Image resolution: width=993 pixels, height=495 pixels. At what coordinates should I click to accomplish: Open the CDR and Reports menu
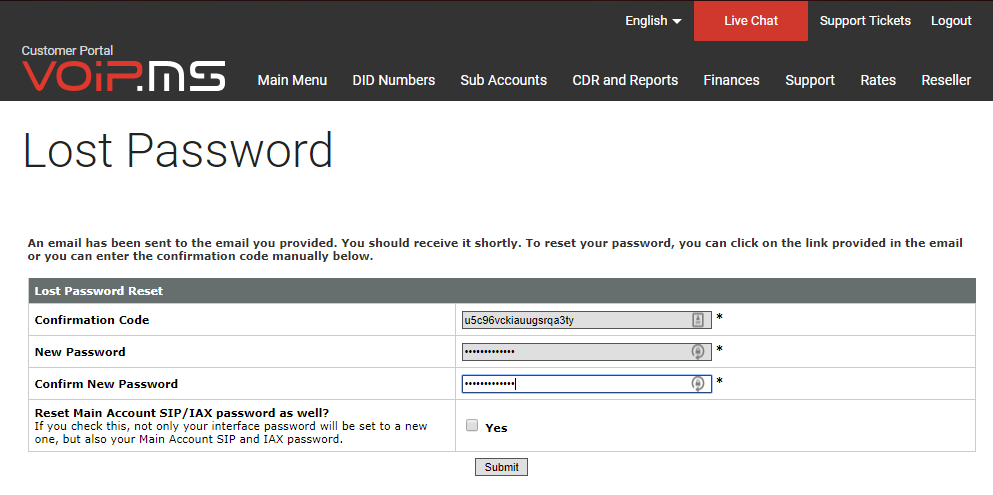click(x=625, y=80)
